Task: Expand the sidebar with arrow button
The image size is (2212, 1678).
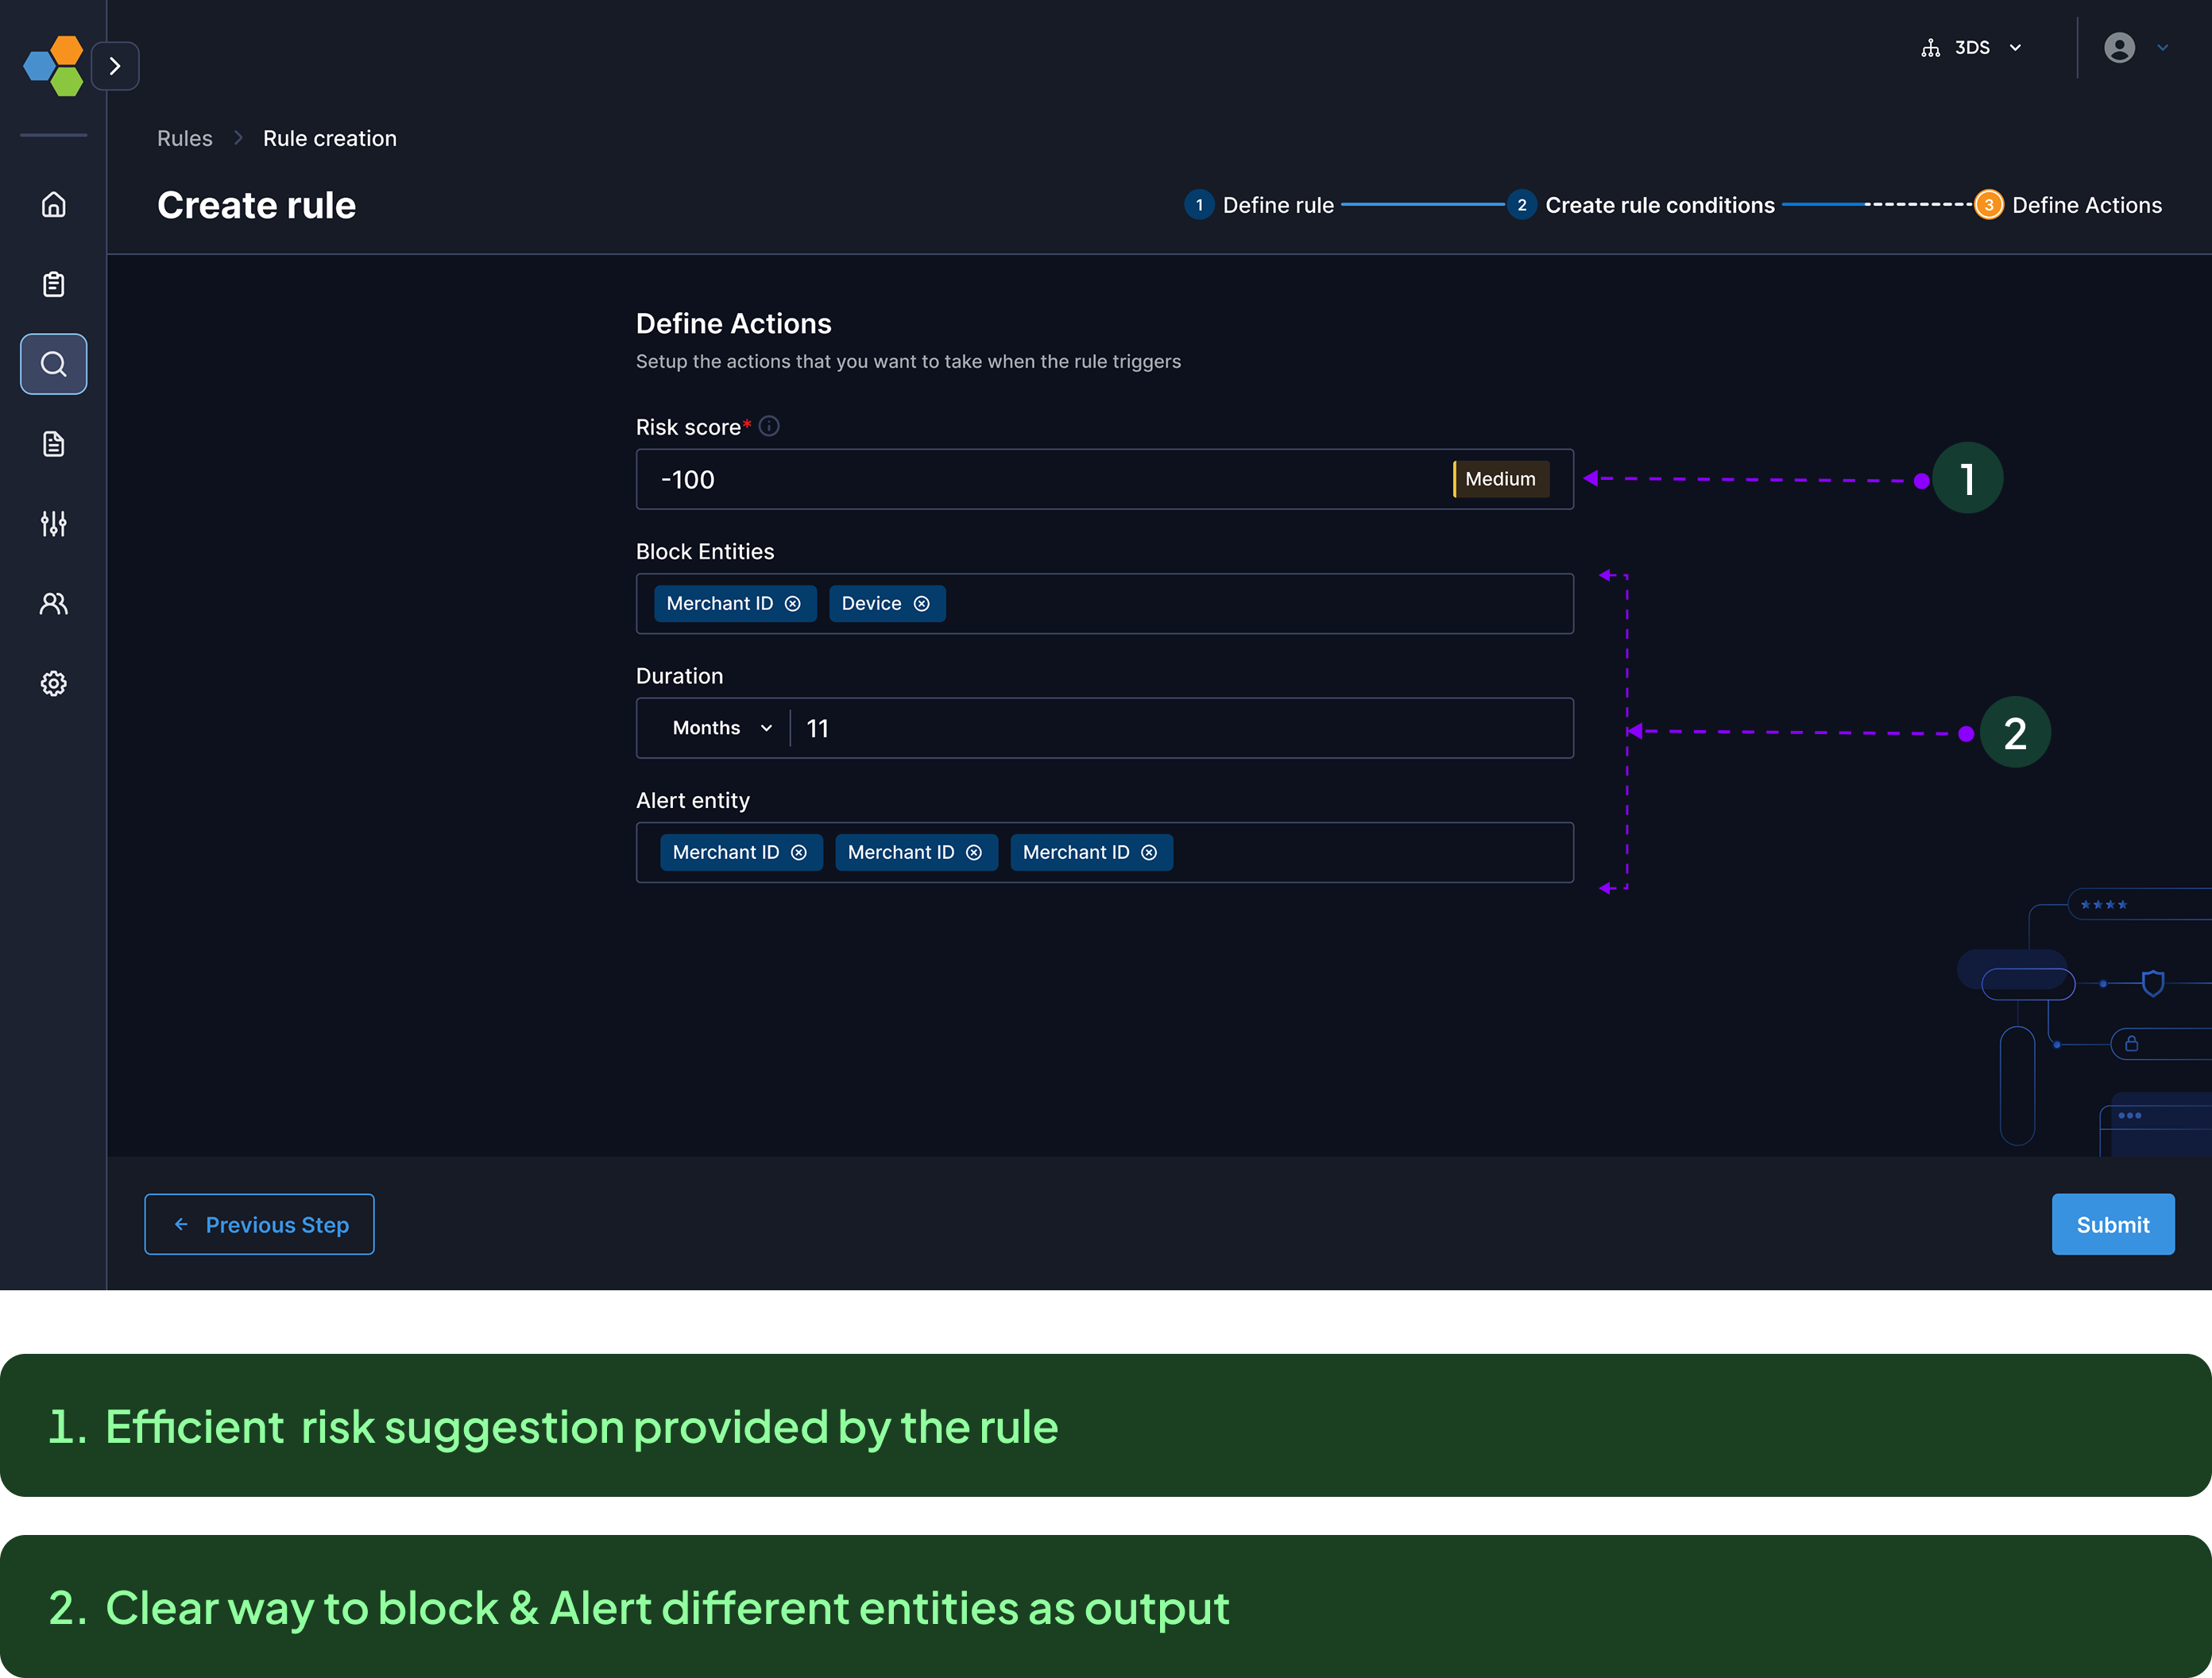Action: 115,66
